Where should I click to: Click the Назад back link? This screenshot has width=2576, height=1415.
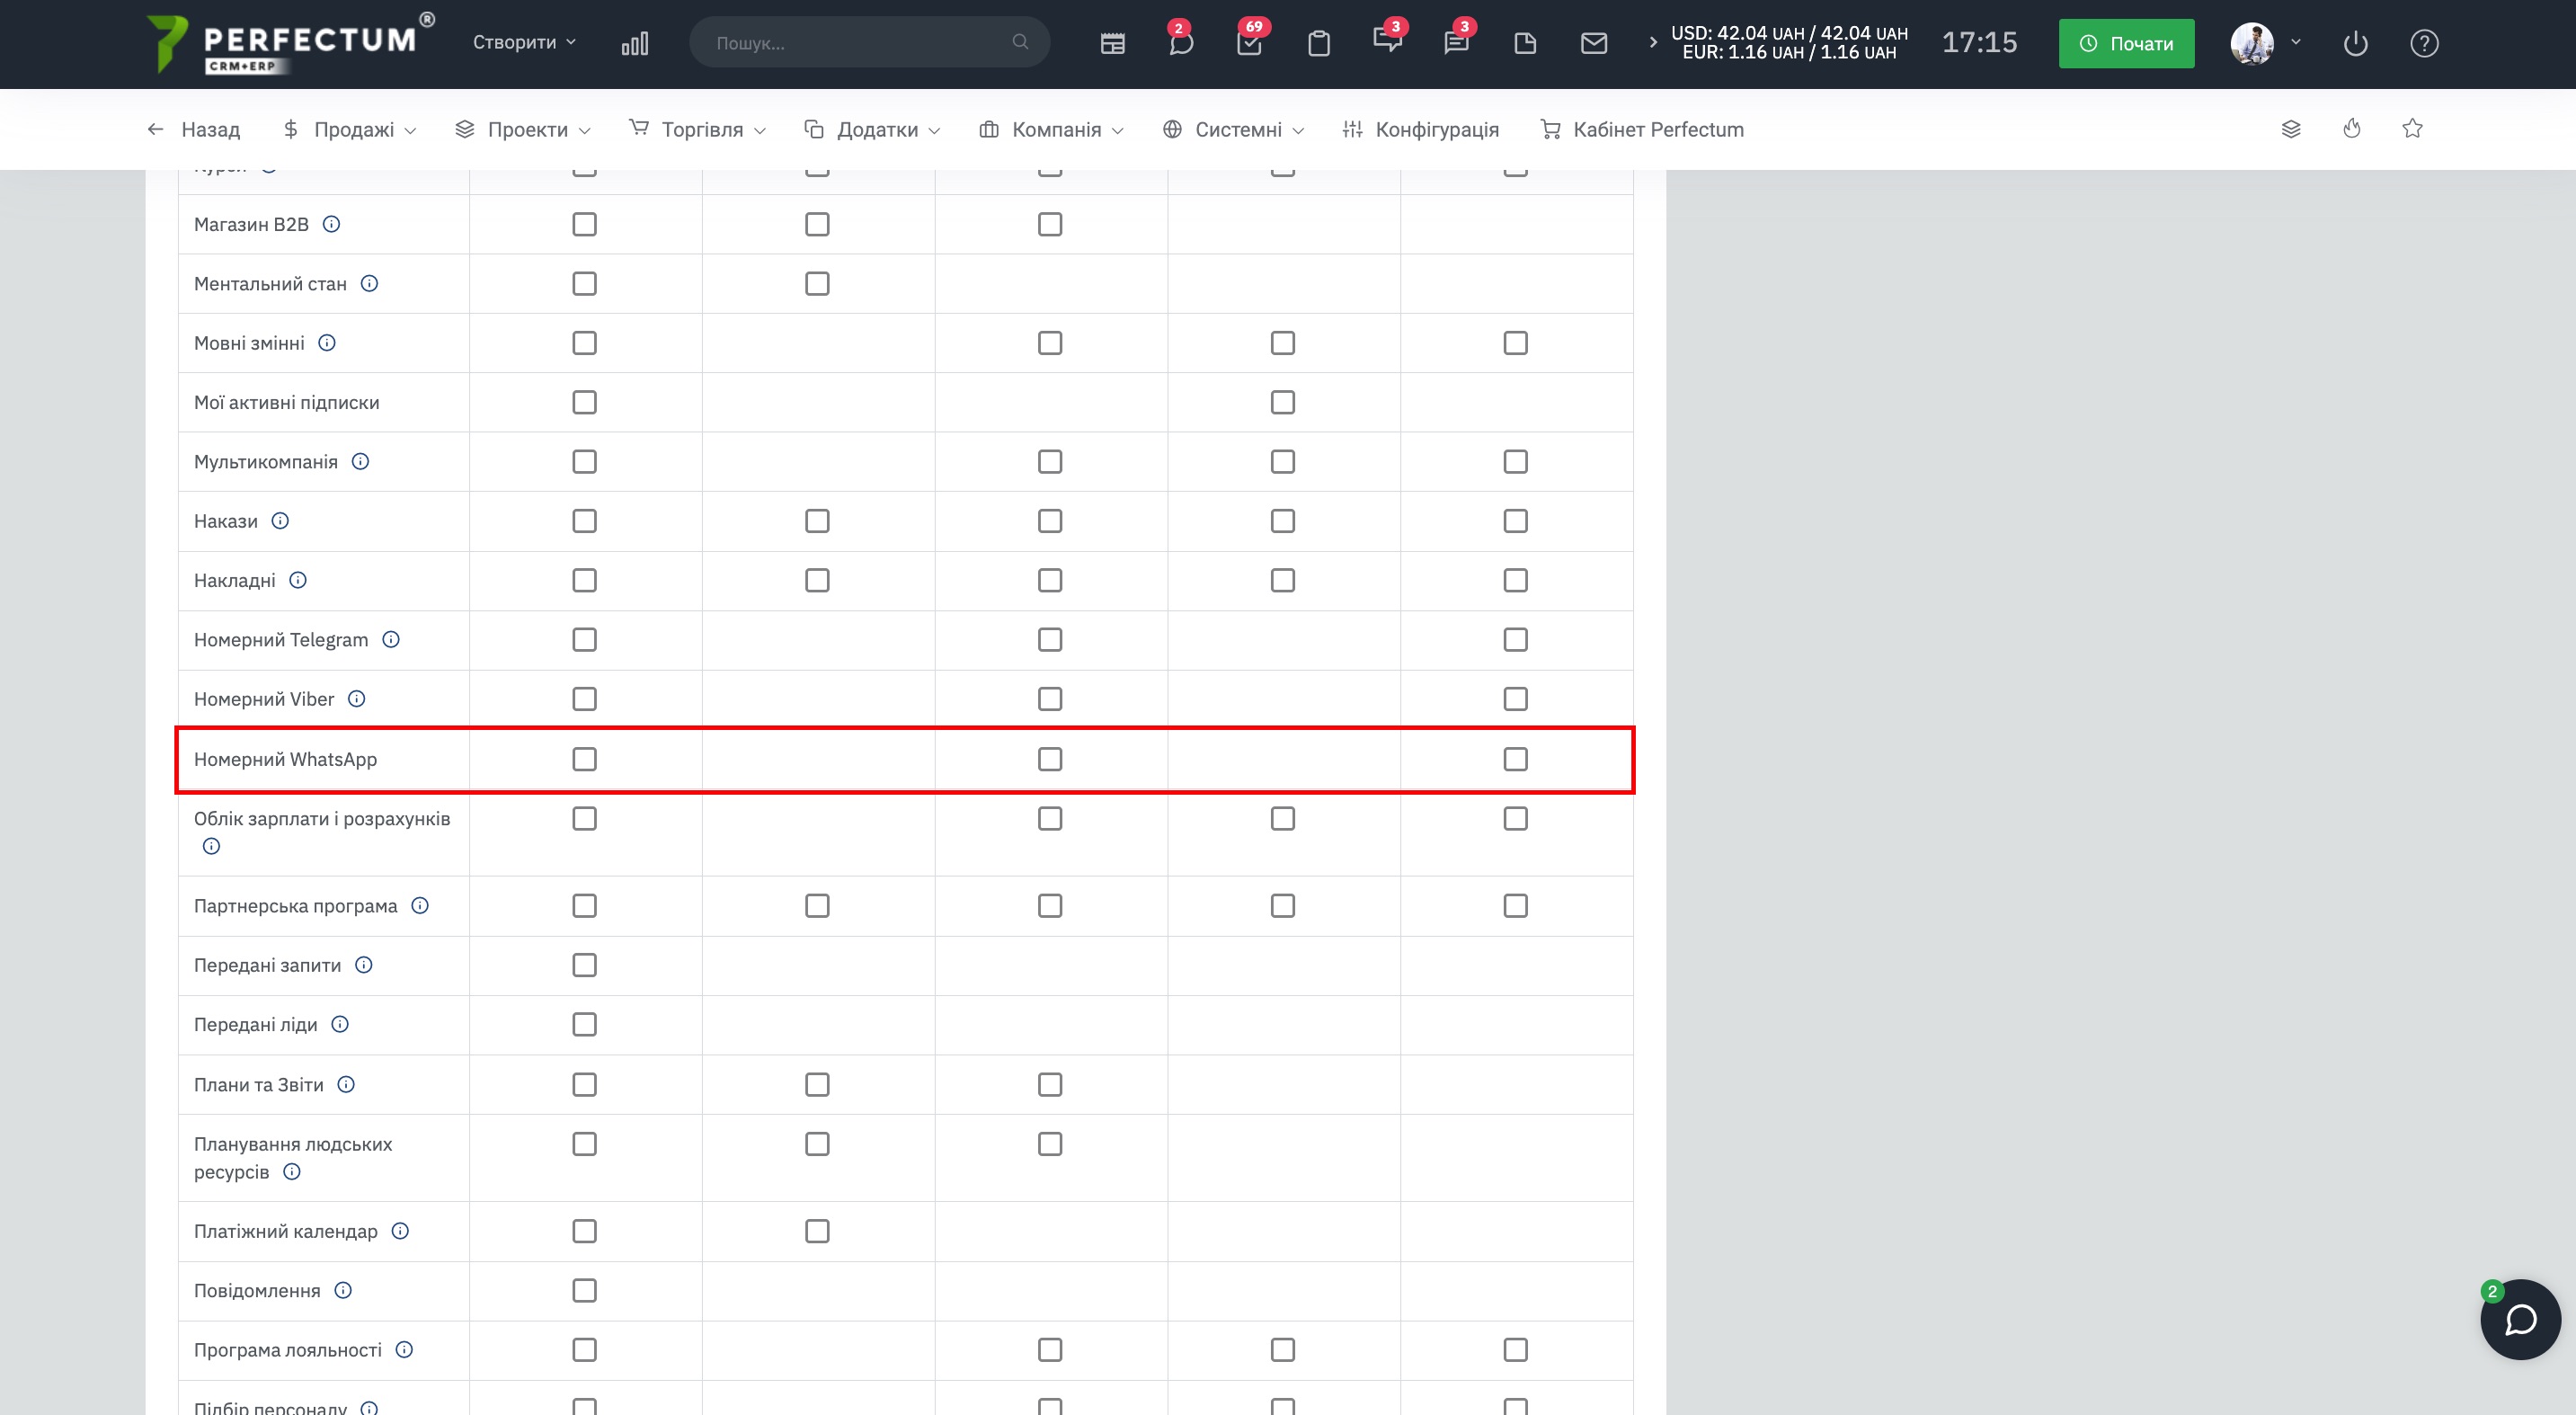tap(195, 129)
